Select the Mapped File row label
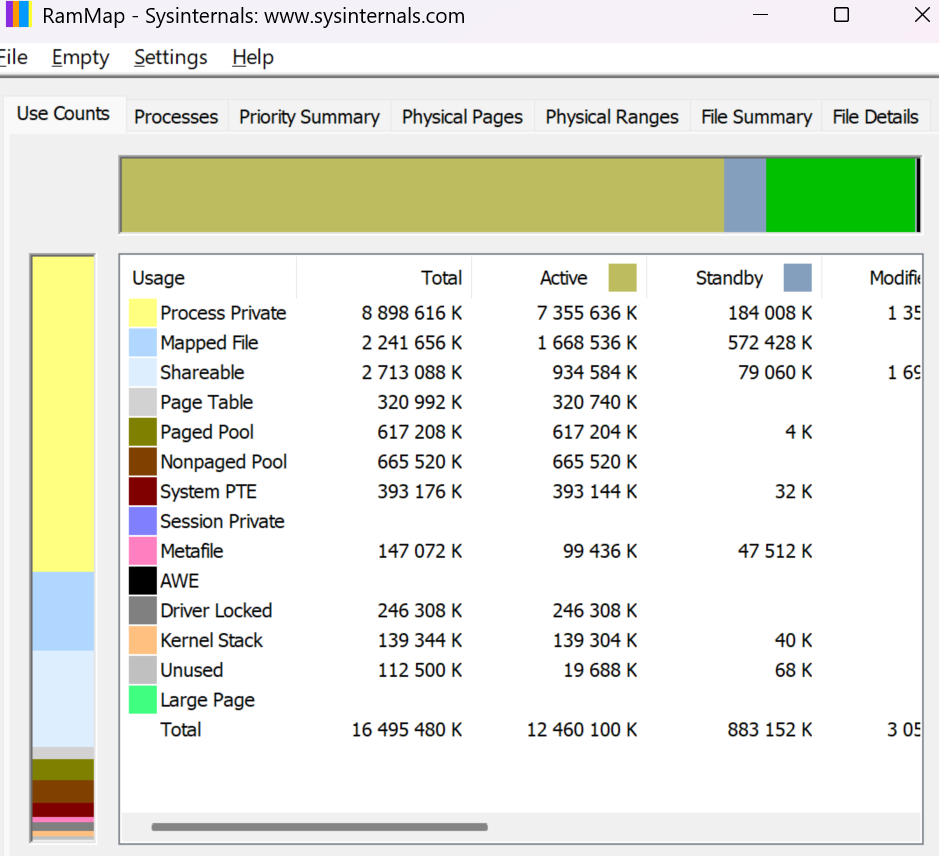 [x=209, y=343]
